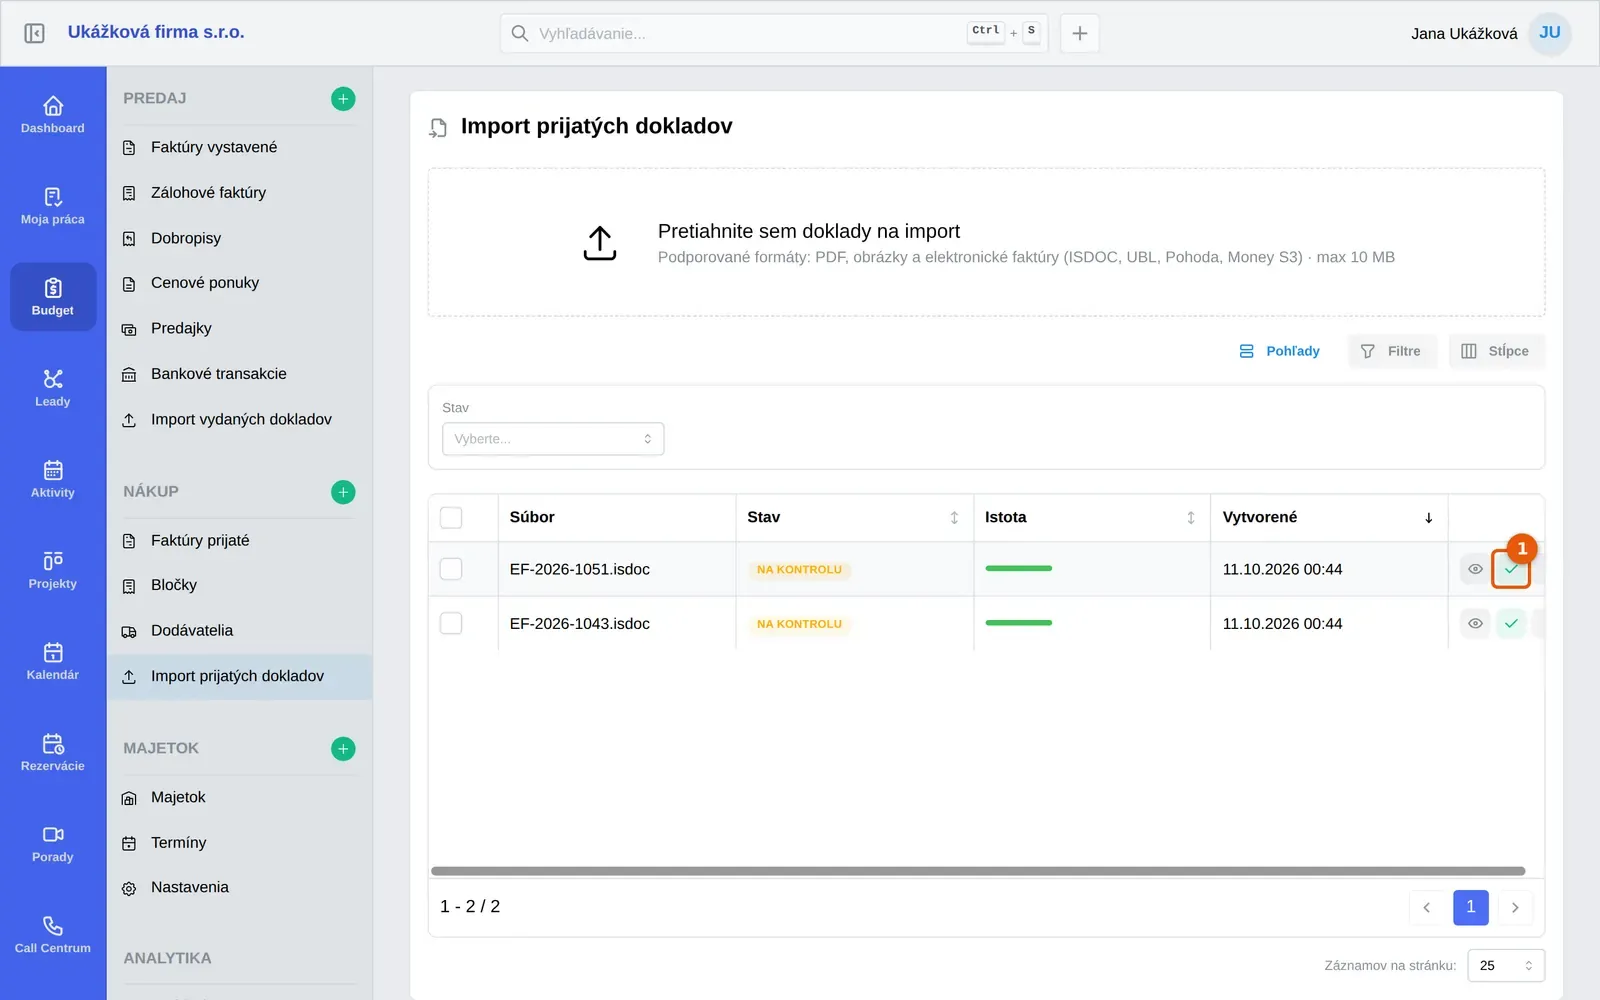The width and height of the screenshot is (1600, 1000).
Task: Go to pagination page 1
Action: (1471, 907)
